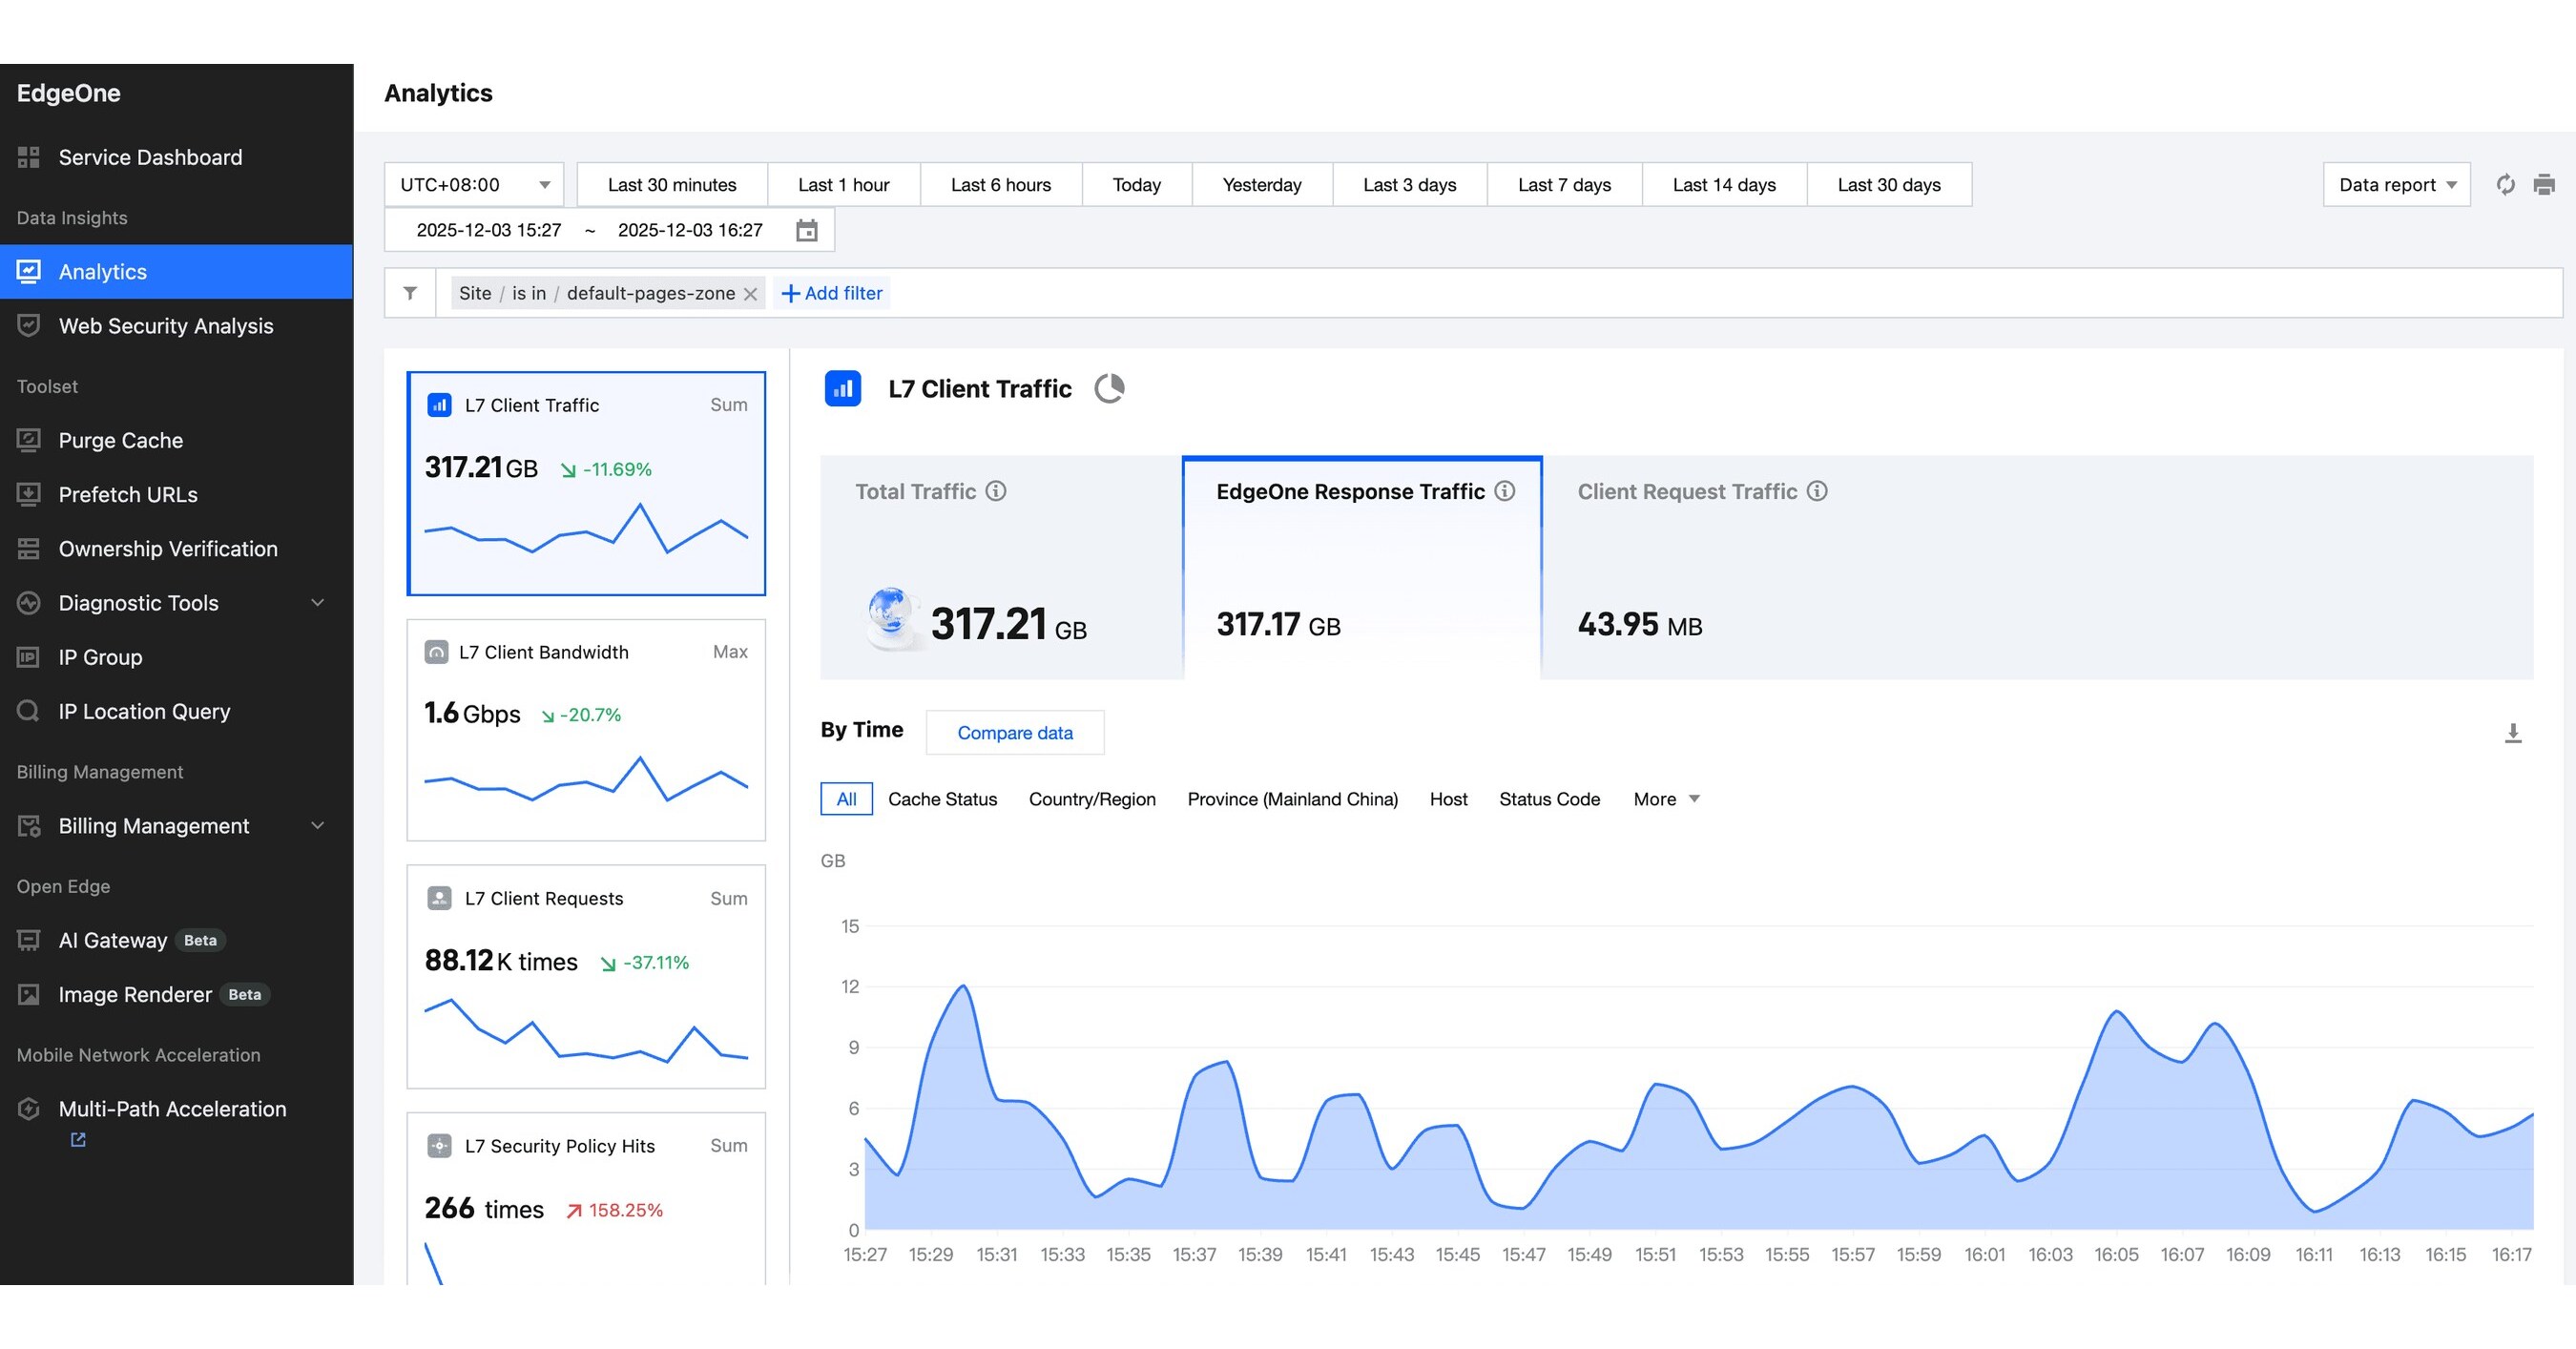Select the All breakdown option
This screenshot has width=2576, height=1349.
pos(846,799)
